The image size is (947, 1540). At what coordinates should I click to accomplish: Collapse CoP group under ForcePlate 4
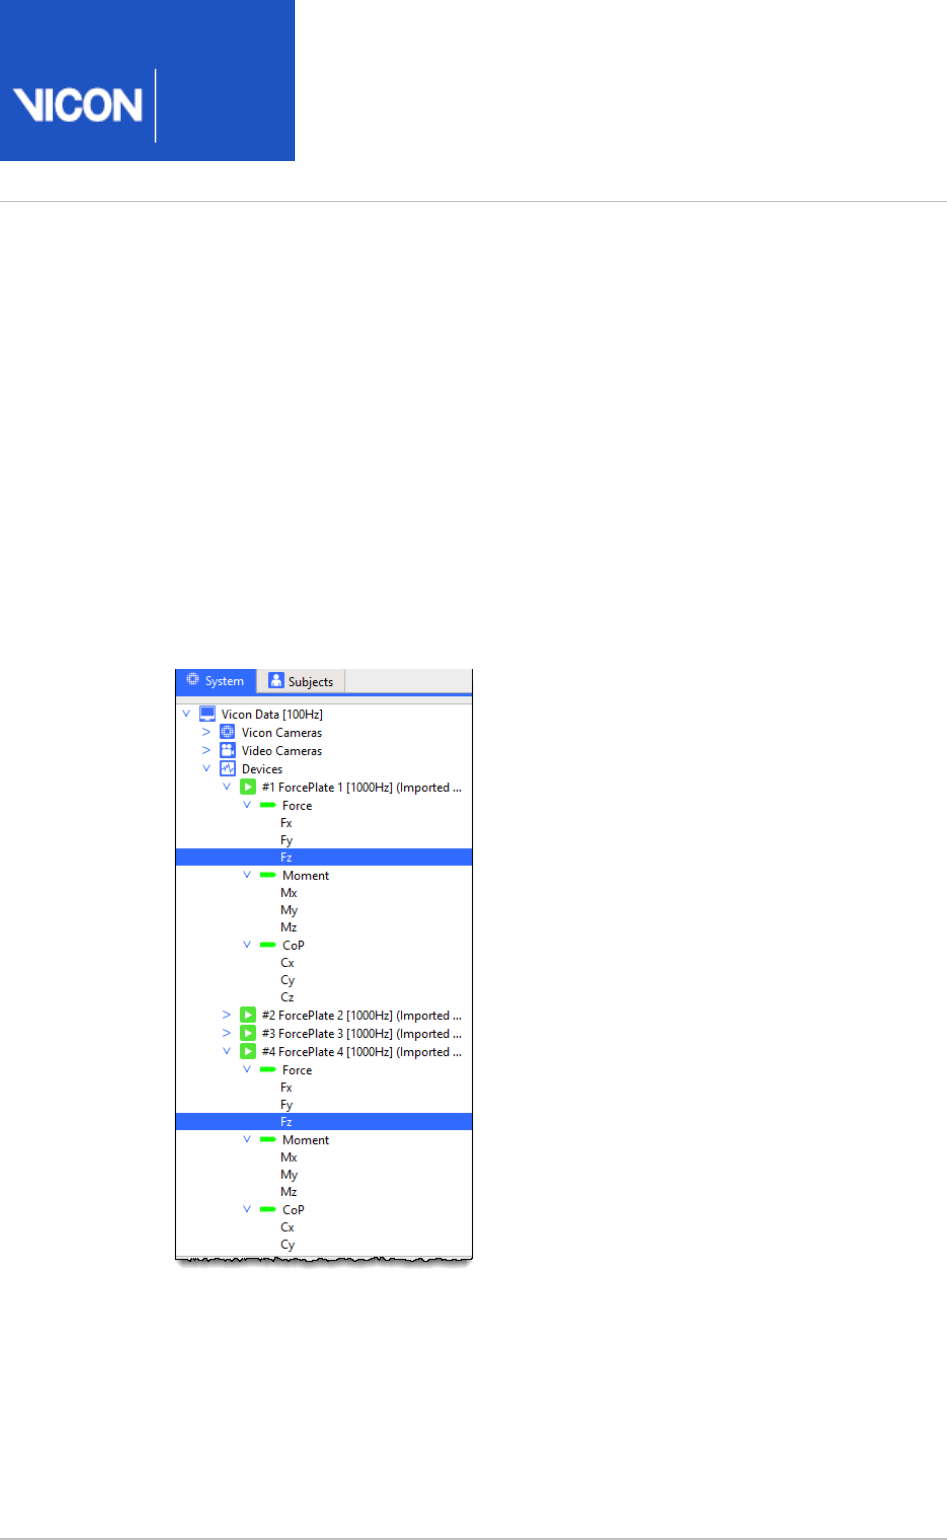tap(247, 1209)
